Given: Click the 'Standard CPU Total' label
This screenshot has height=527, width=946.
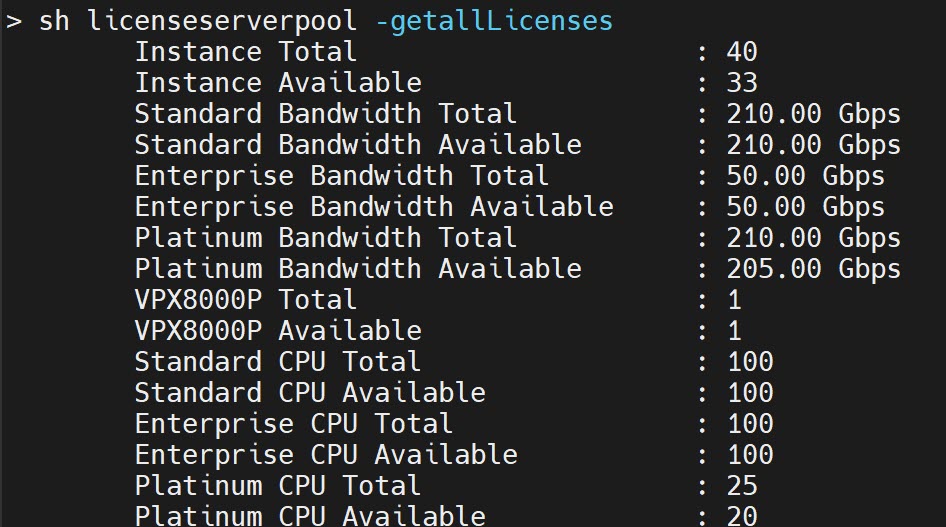Looking at the screenshot, I should (x=278, y=362).
